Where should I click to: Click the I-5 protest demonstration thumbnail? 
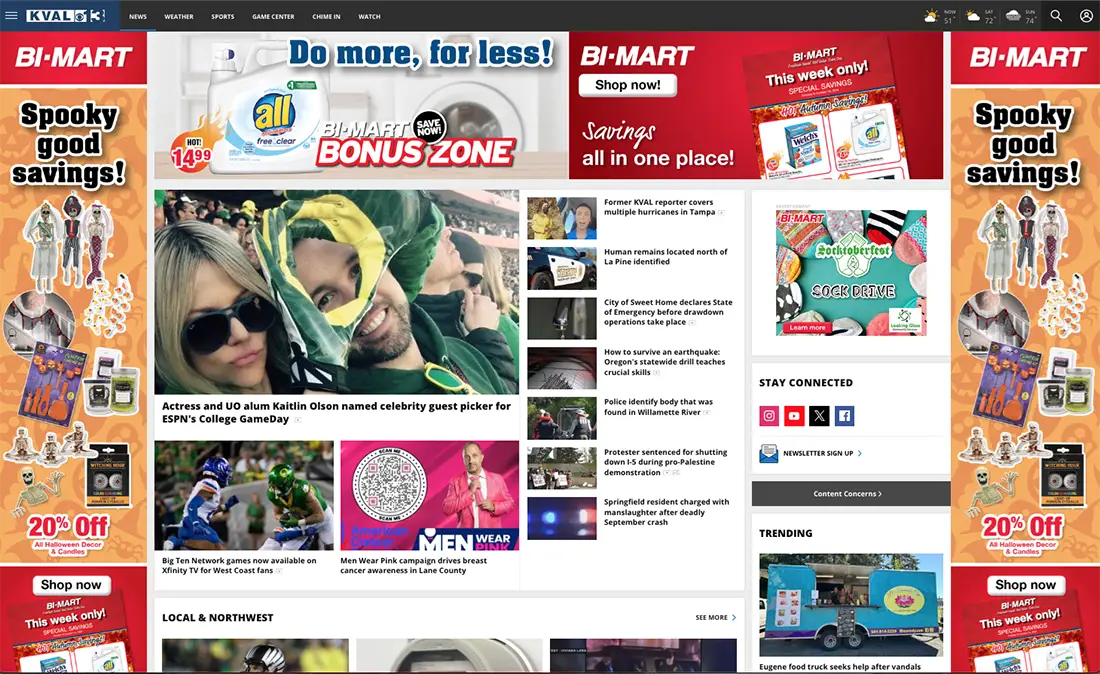click(x=562, y=469)
